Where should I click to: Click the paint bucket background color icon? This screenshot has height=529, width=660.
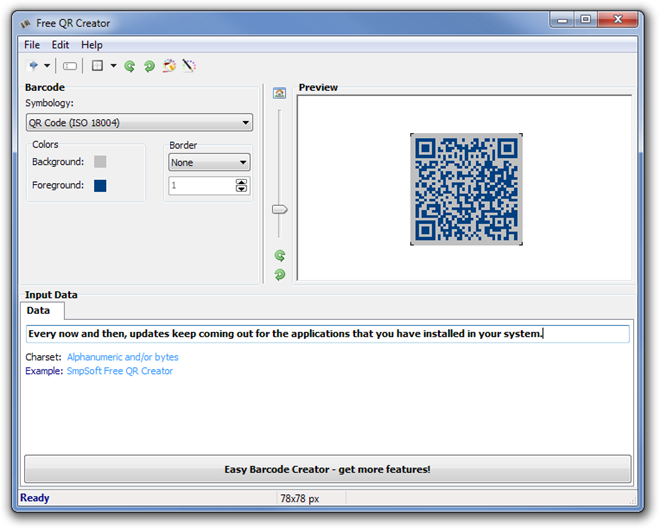point(169,66)
